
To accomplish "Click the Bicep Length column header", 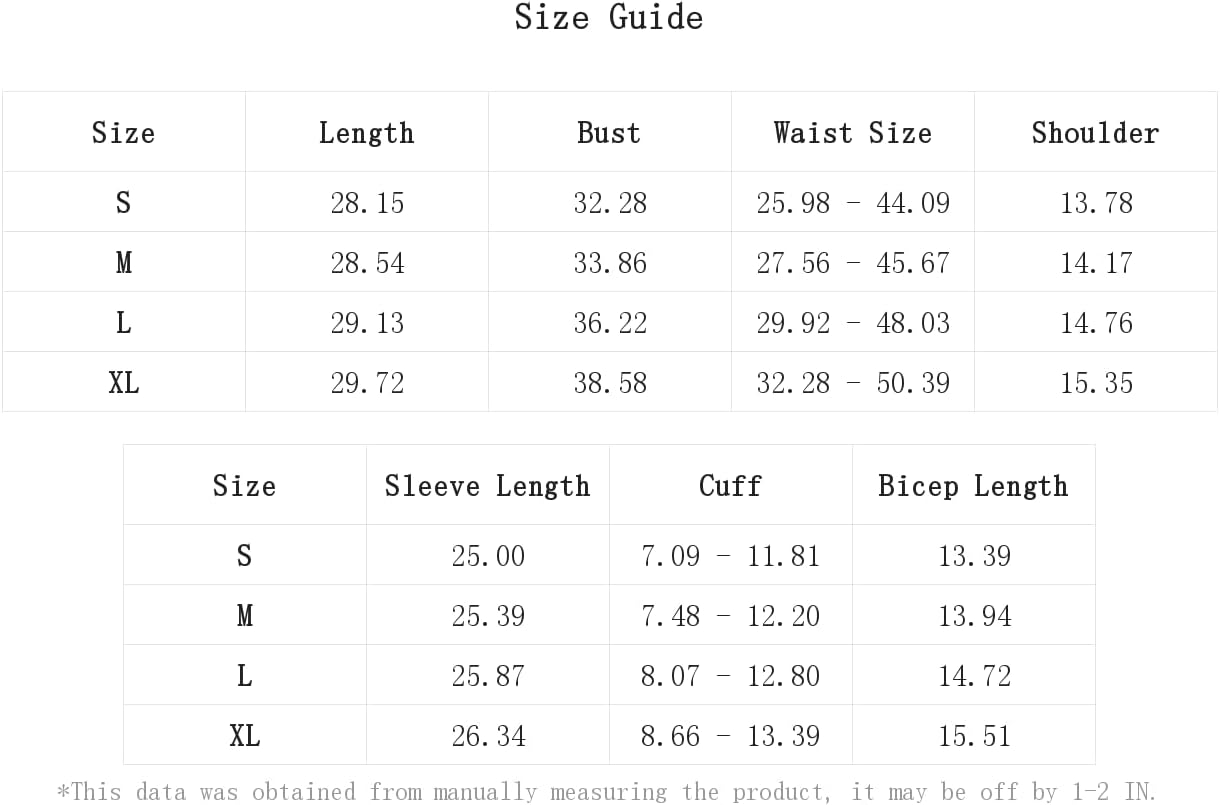I will pos(973,485).
